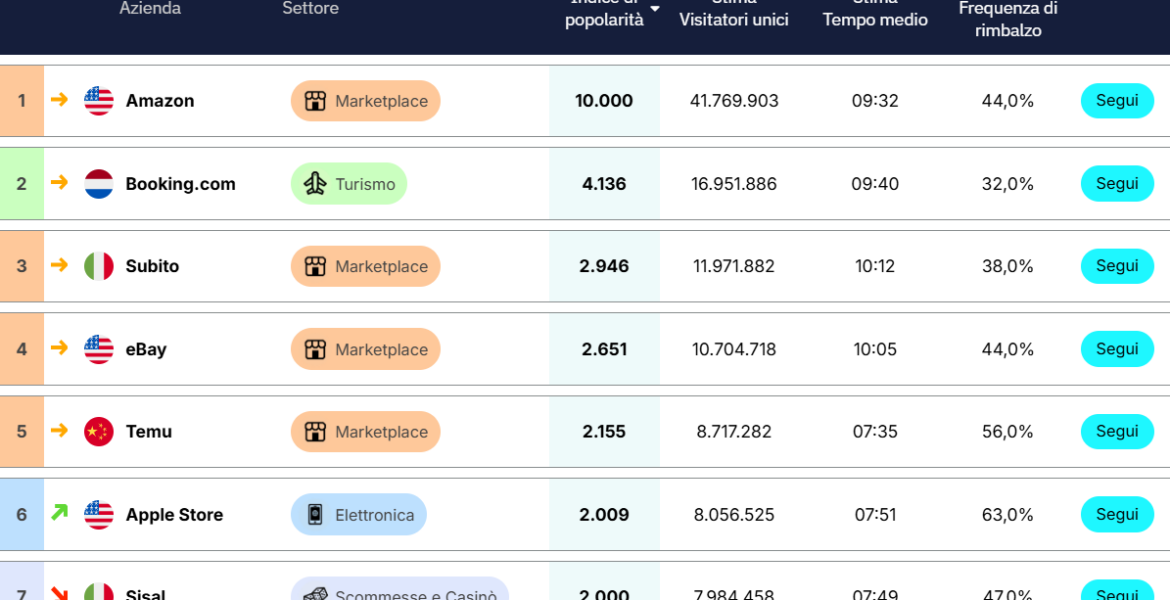The image size is (1170, 600).
Task: Click the red falling arrow for Sisal
Action: point(59,593)
